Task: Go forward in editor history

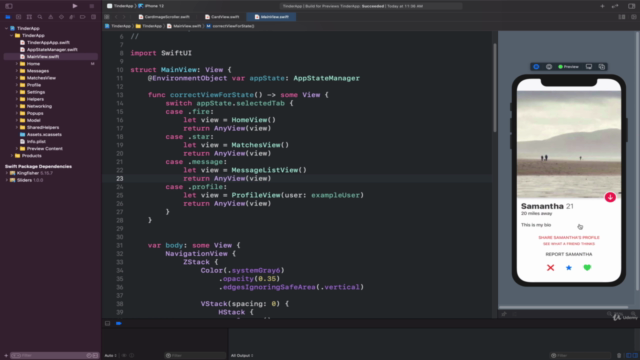Action: (x=124, y=17)
